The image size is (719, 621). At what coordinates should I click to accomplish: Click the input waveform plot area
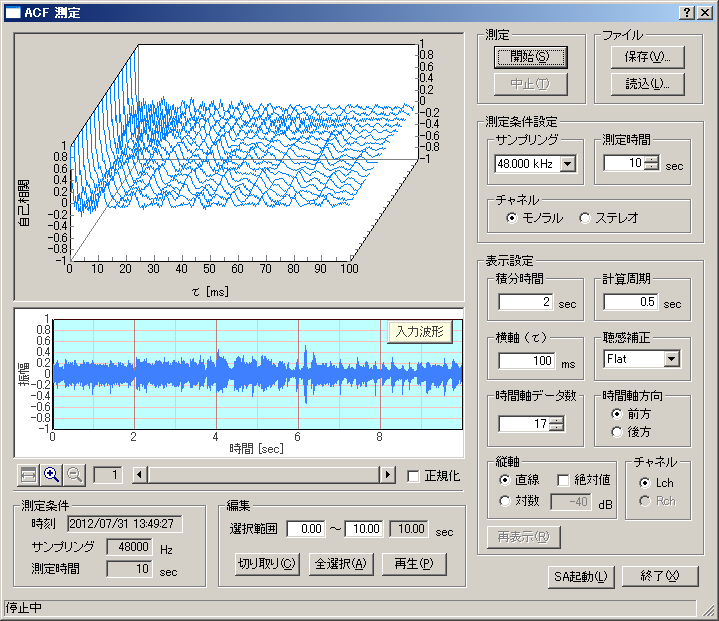point(258,374)
